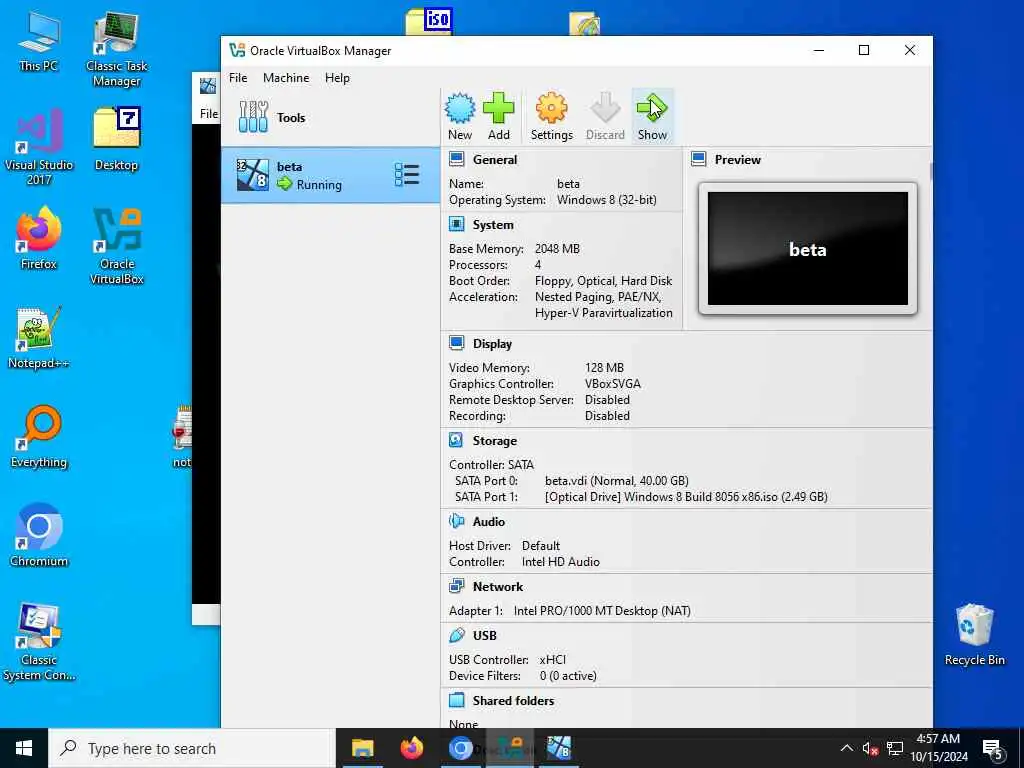Click the Intel PRO/1000 MT Desktop adapter text
The image size is (1024, 768).
coord(602,611)
